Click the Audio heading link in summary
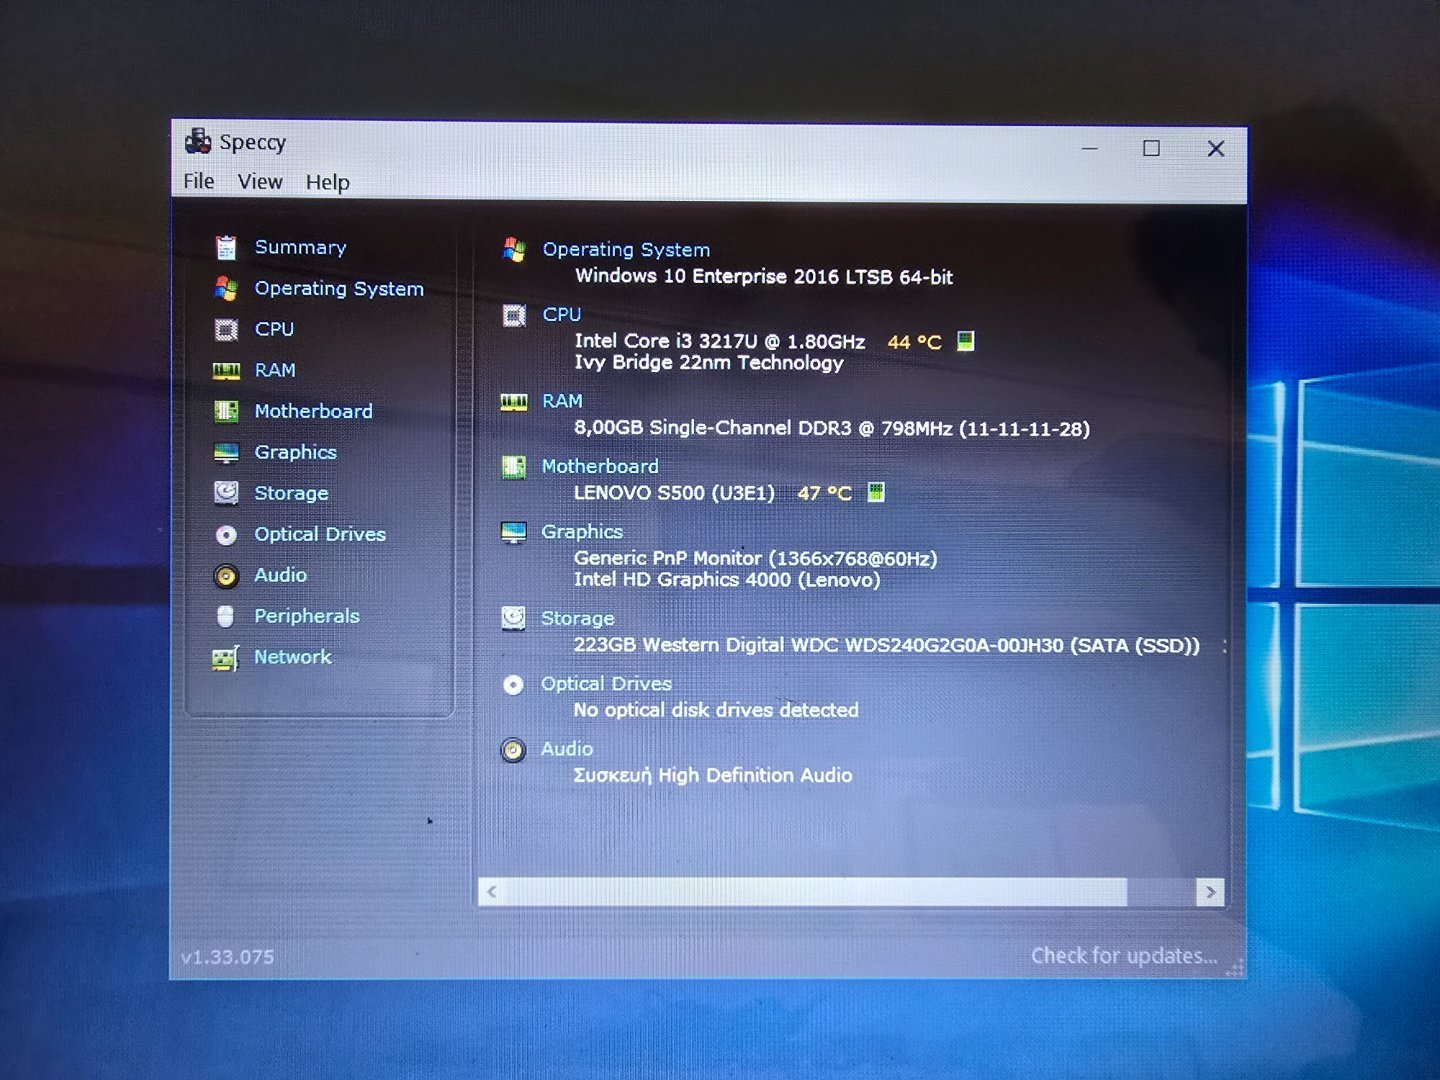Screen dimensions: 1440x1080 pos(567,749)
